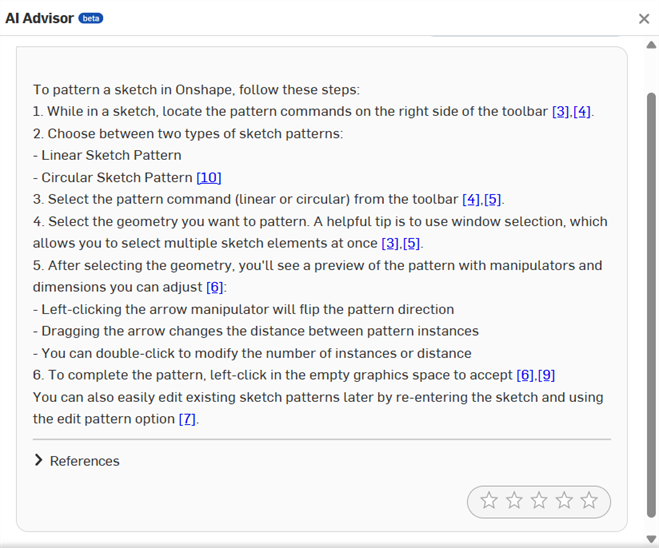Open reference [3] after window selection tip
659x548 pixels.
pyautogui.click(x=391, y=243)
